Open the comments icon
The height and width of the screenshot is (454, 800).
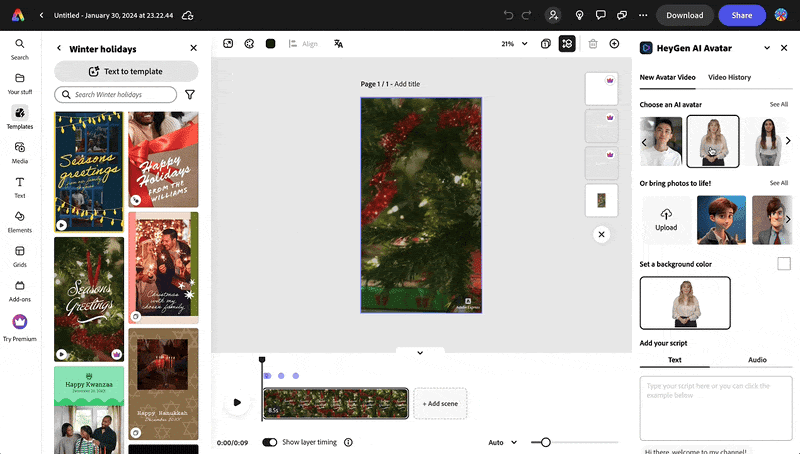601,15
